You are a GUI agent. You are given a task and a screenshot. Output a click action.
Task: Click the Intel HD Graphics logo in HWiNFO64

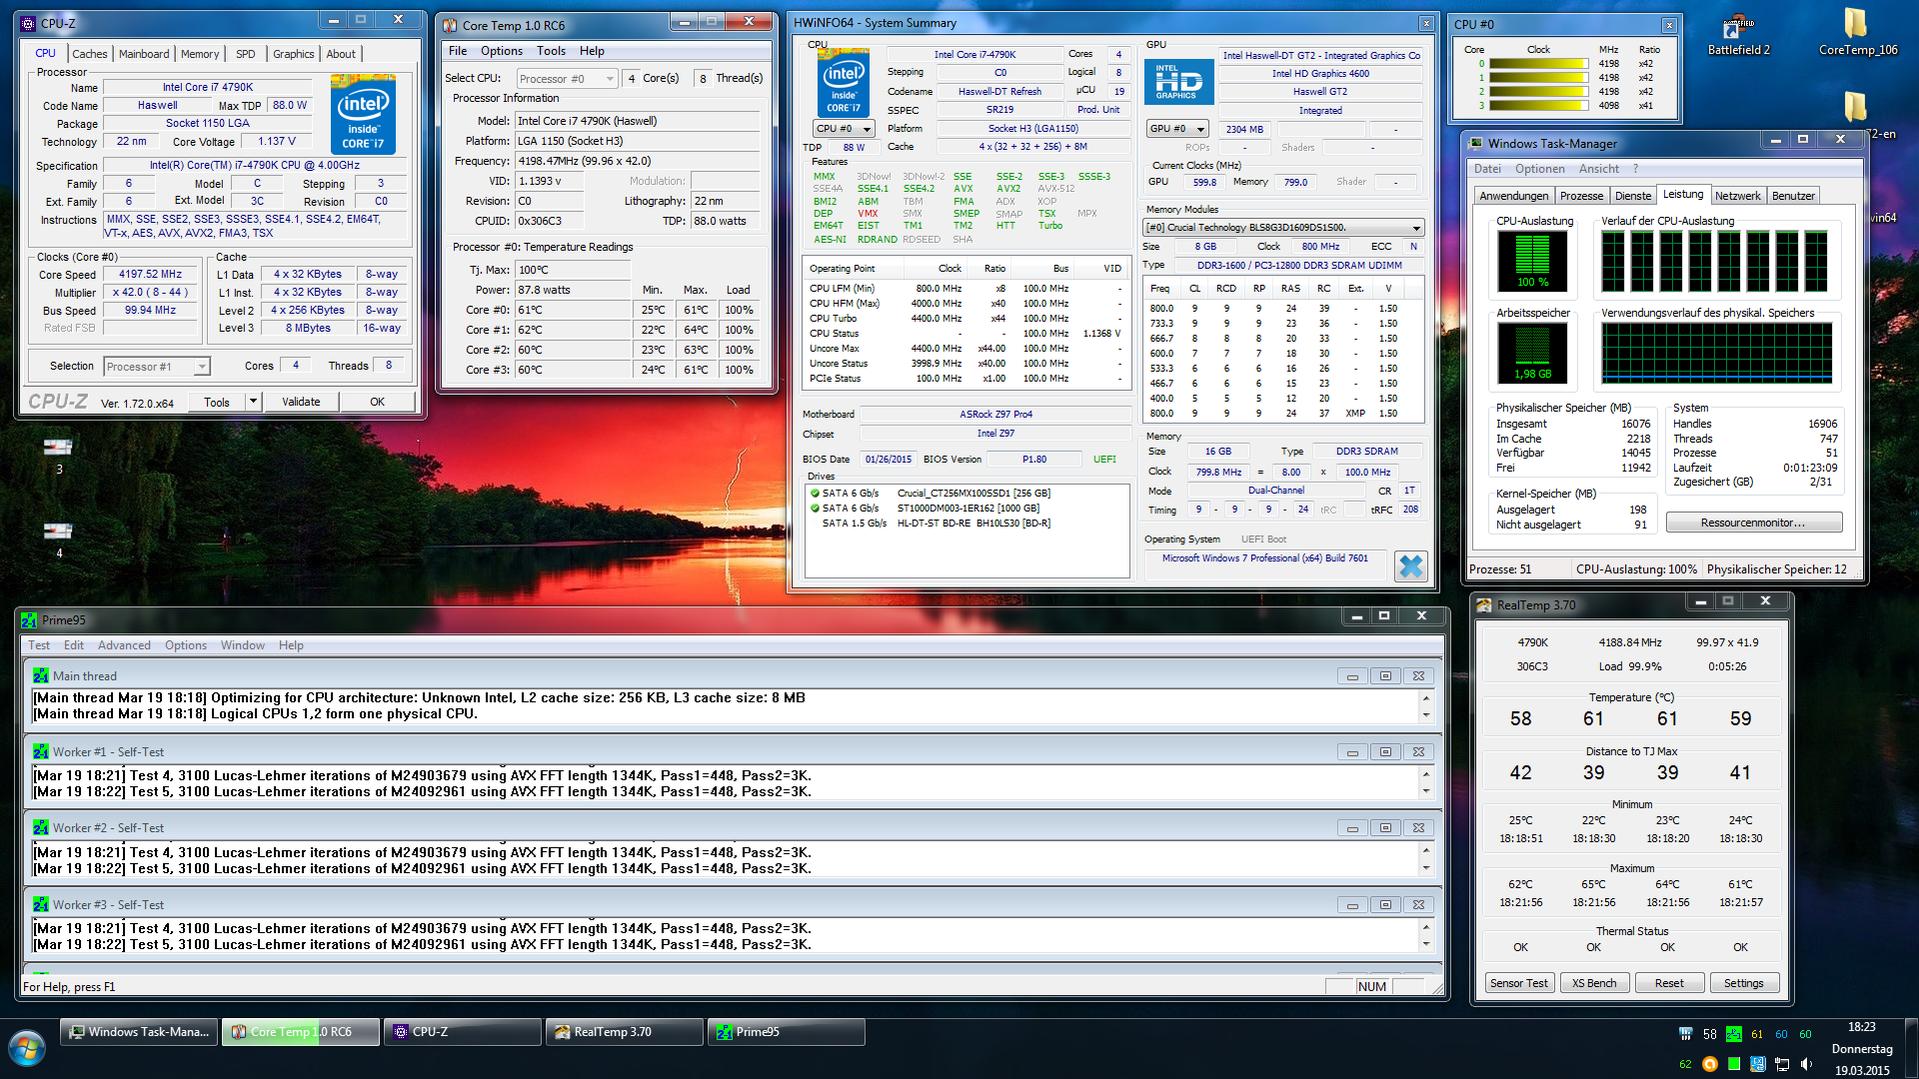[x=1179, y=81]
